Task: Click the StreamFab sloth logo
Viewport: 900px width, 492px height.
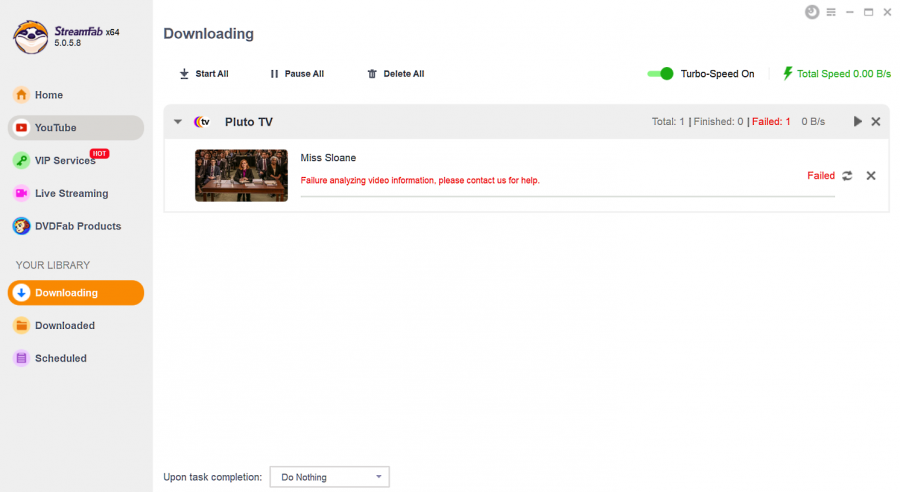Action: click(31, 37)
